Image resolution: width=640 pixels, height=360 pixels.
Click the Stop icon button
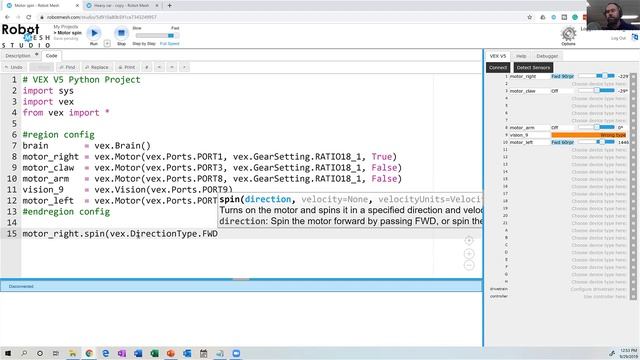[121, 33]
